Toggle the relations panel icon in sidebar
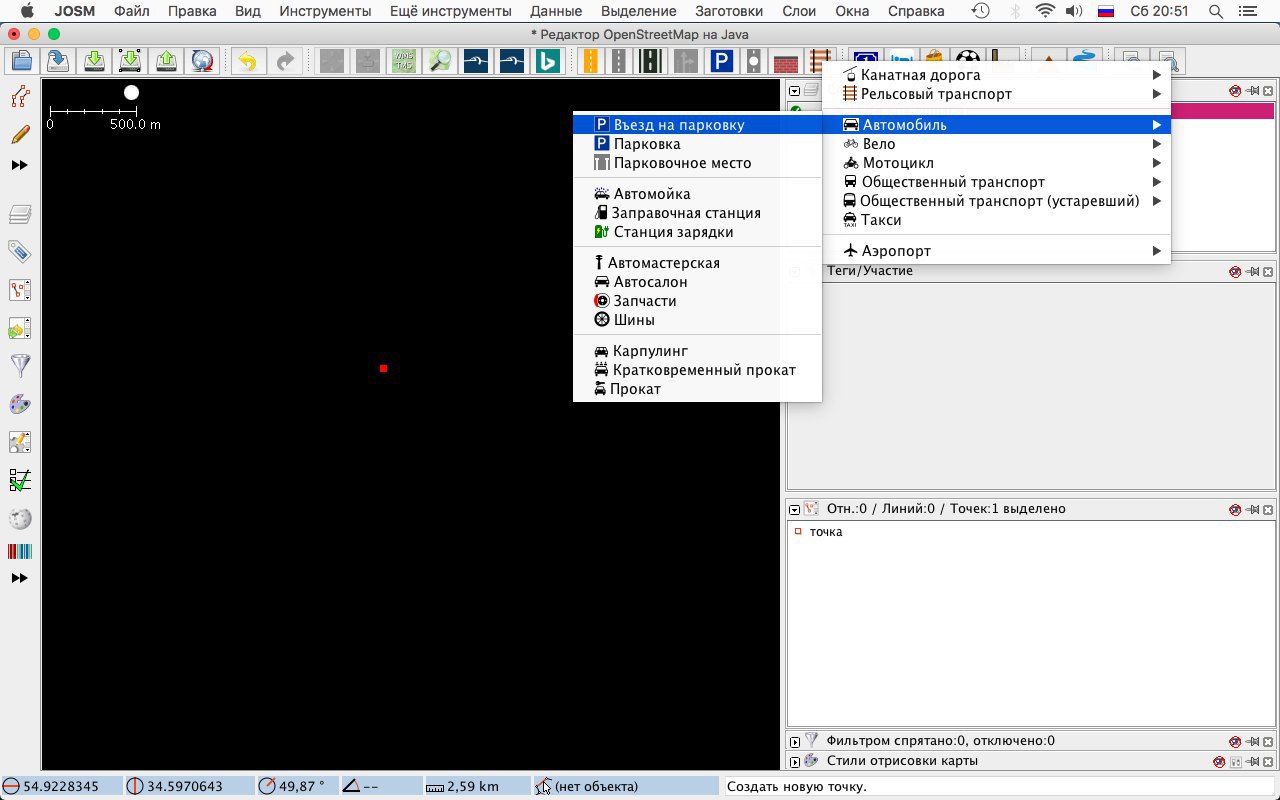The width and height of the screenshot is (1280, 800). (x=20, y=328)
